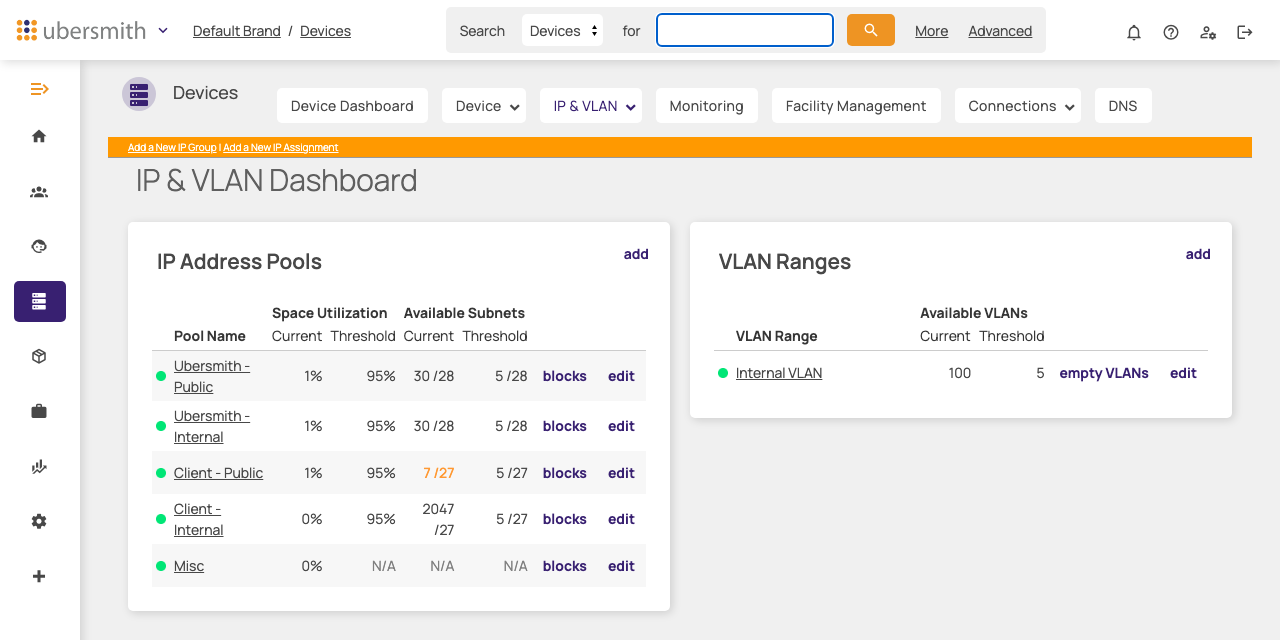The width and height of the screenshot is (1280, 640).
Task: Click the orange search magnifier button
Action: point(871,30)
